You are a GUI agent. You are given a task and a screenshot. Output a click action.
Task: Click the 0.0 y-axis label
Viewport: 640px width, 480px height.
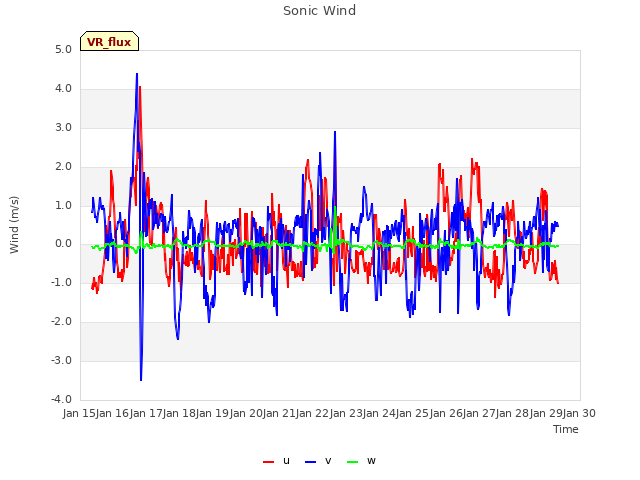(63, 244)
